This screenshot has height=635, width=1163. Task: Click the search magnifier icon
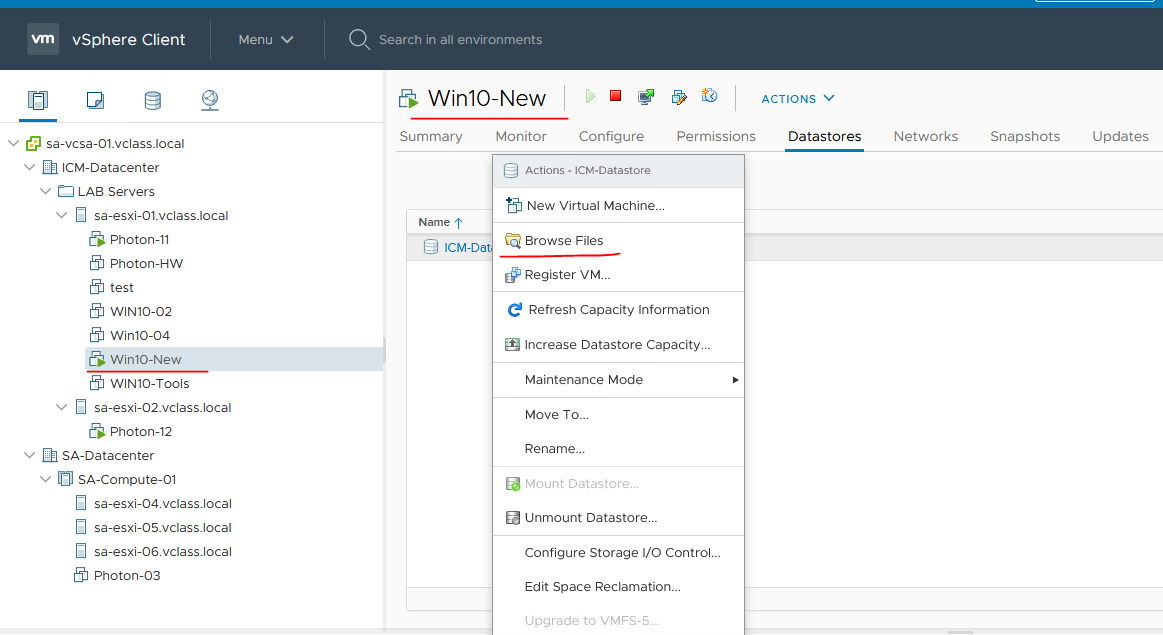point(359,39)
